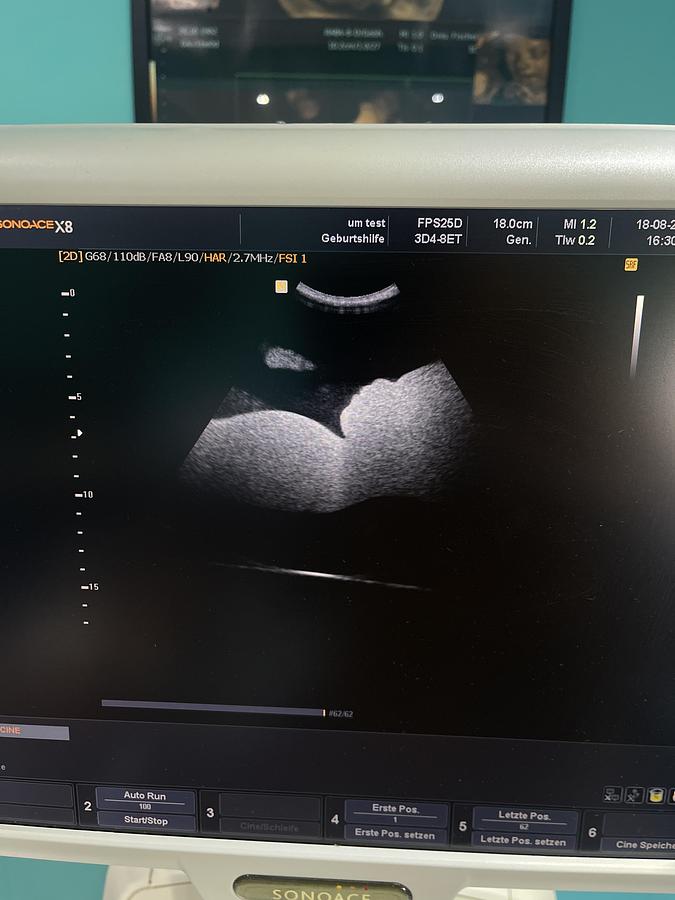The image size is (675, 900).
Task: Click Erste Pos. setzen button
Action: 395,833
